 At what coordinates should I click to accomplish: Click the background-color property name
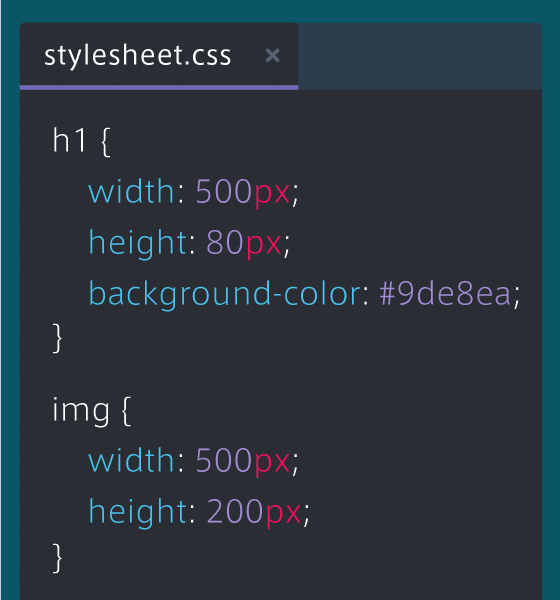(225, 294)
